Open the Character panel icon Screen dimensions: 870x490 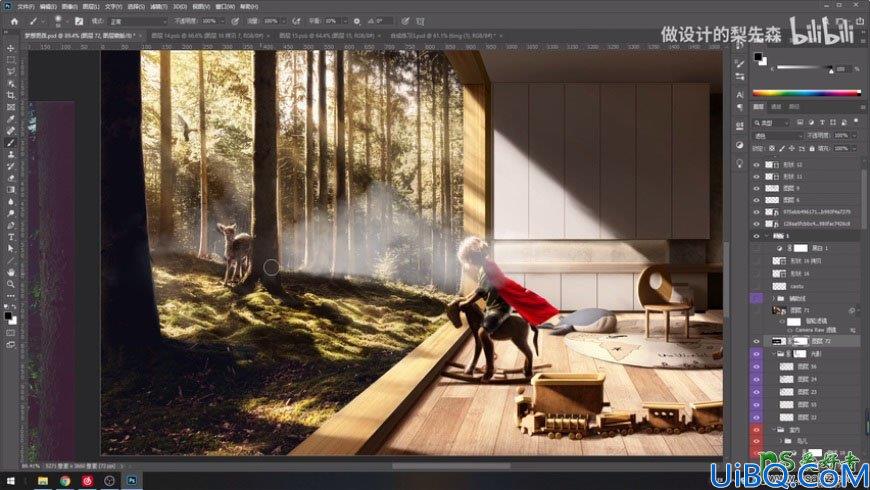point(740,95)
